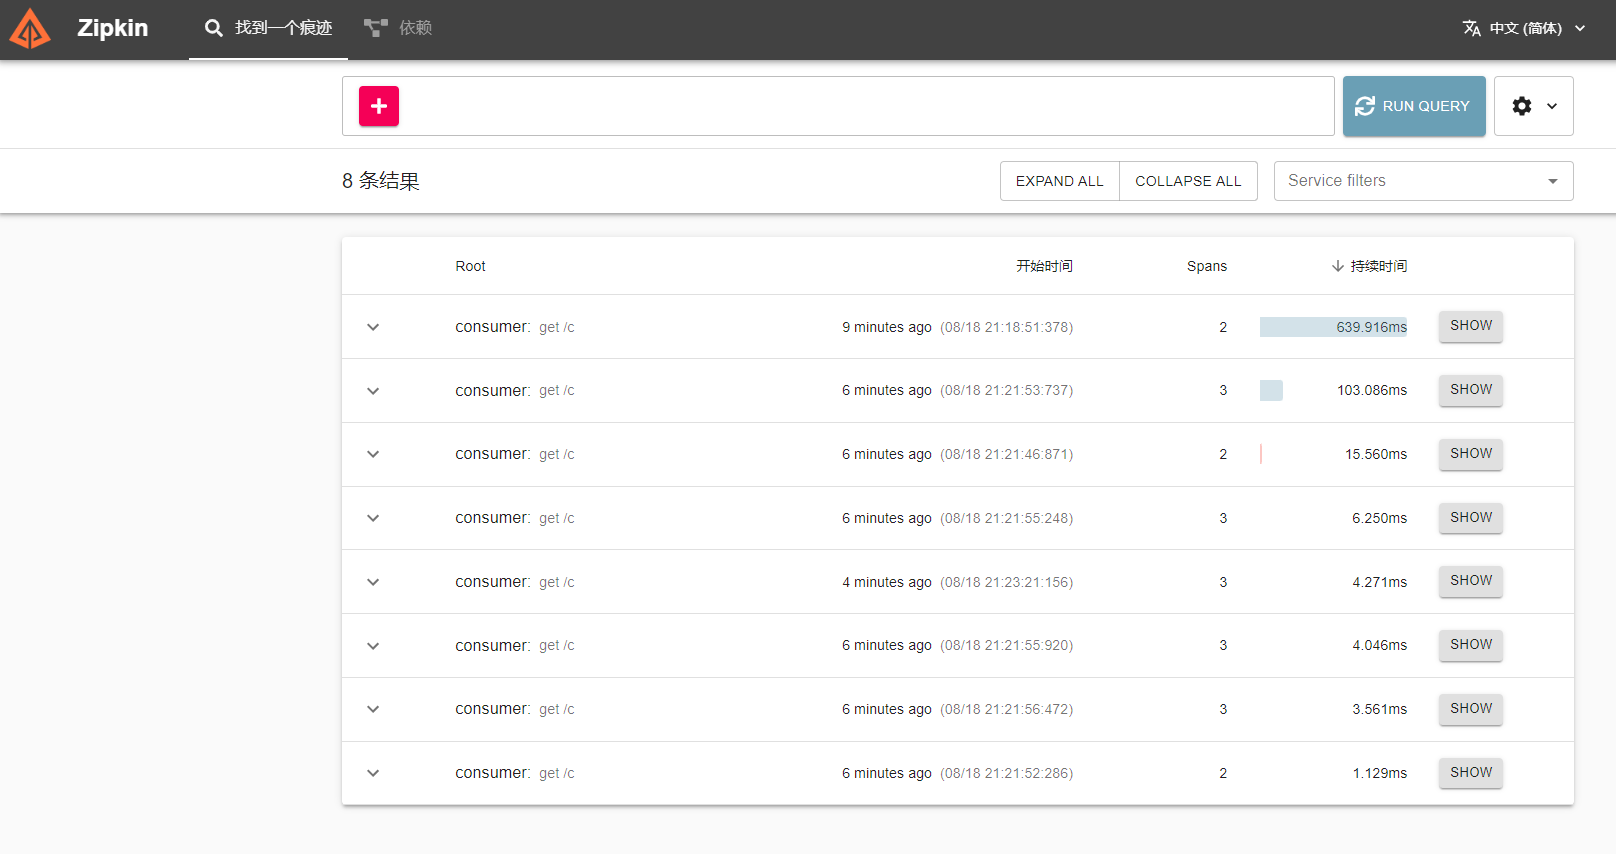1616x854 pixels.
Task: Click the Zipkin logo icon
Action: pos(30,29)
